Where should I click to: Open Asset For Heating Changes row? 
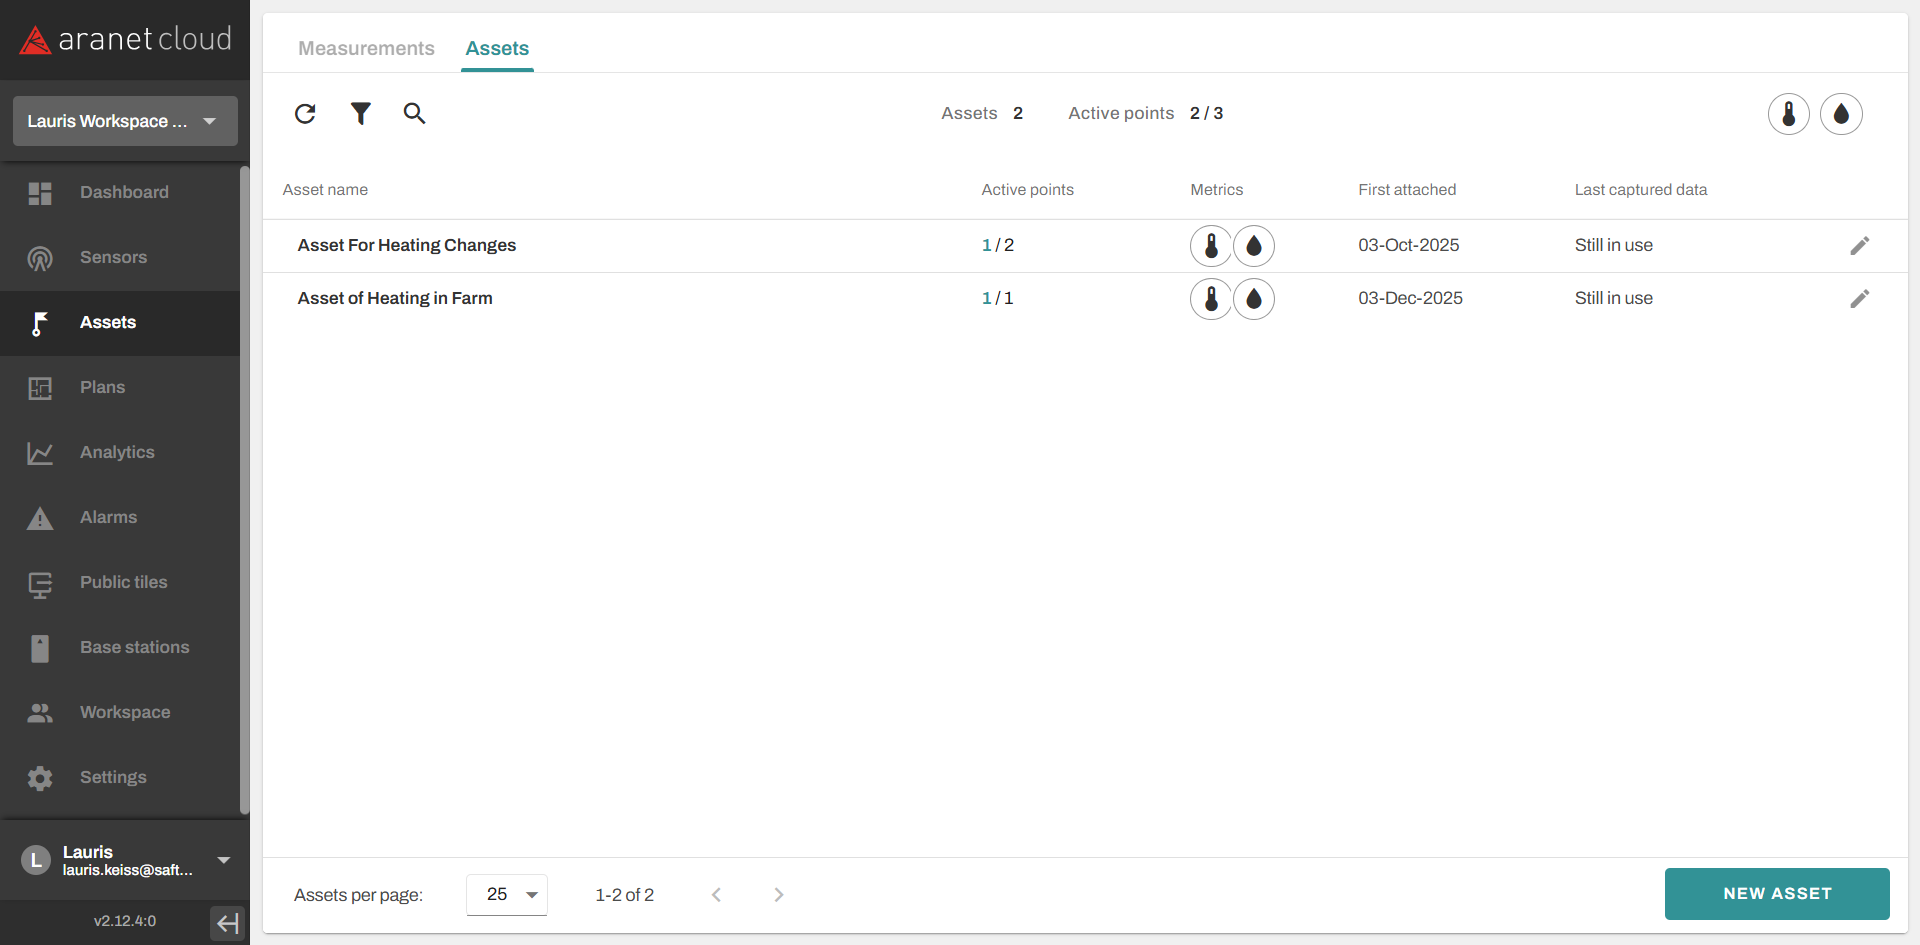pos(406,246)
